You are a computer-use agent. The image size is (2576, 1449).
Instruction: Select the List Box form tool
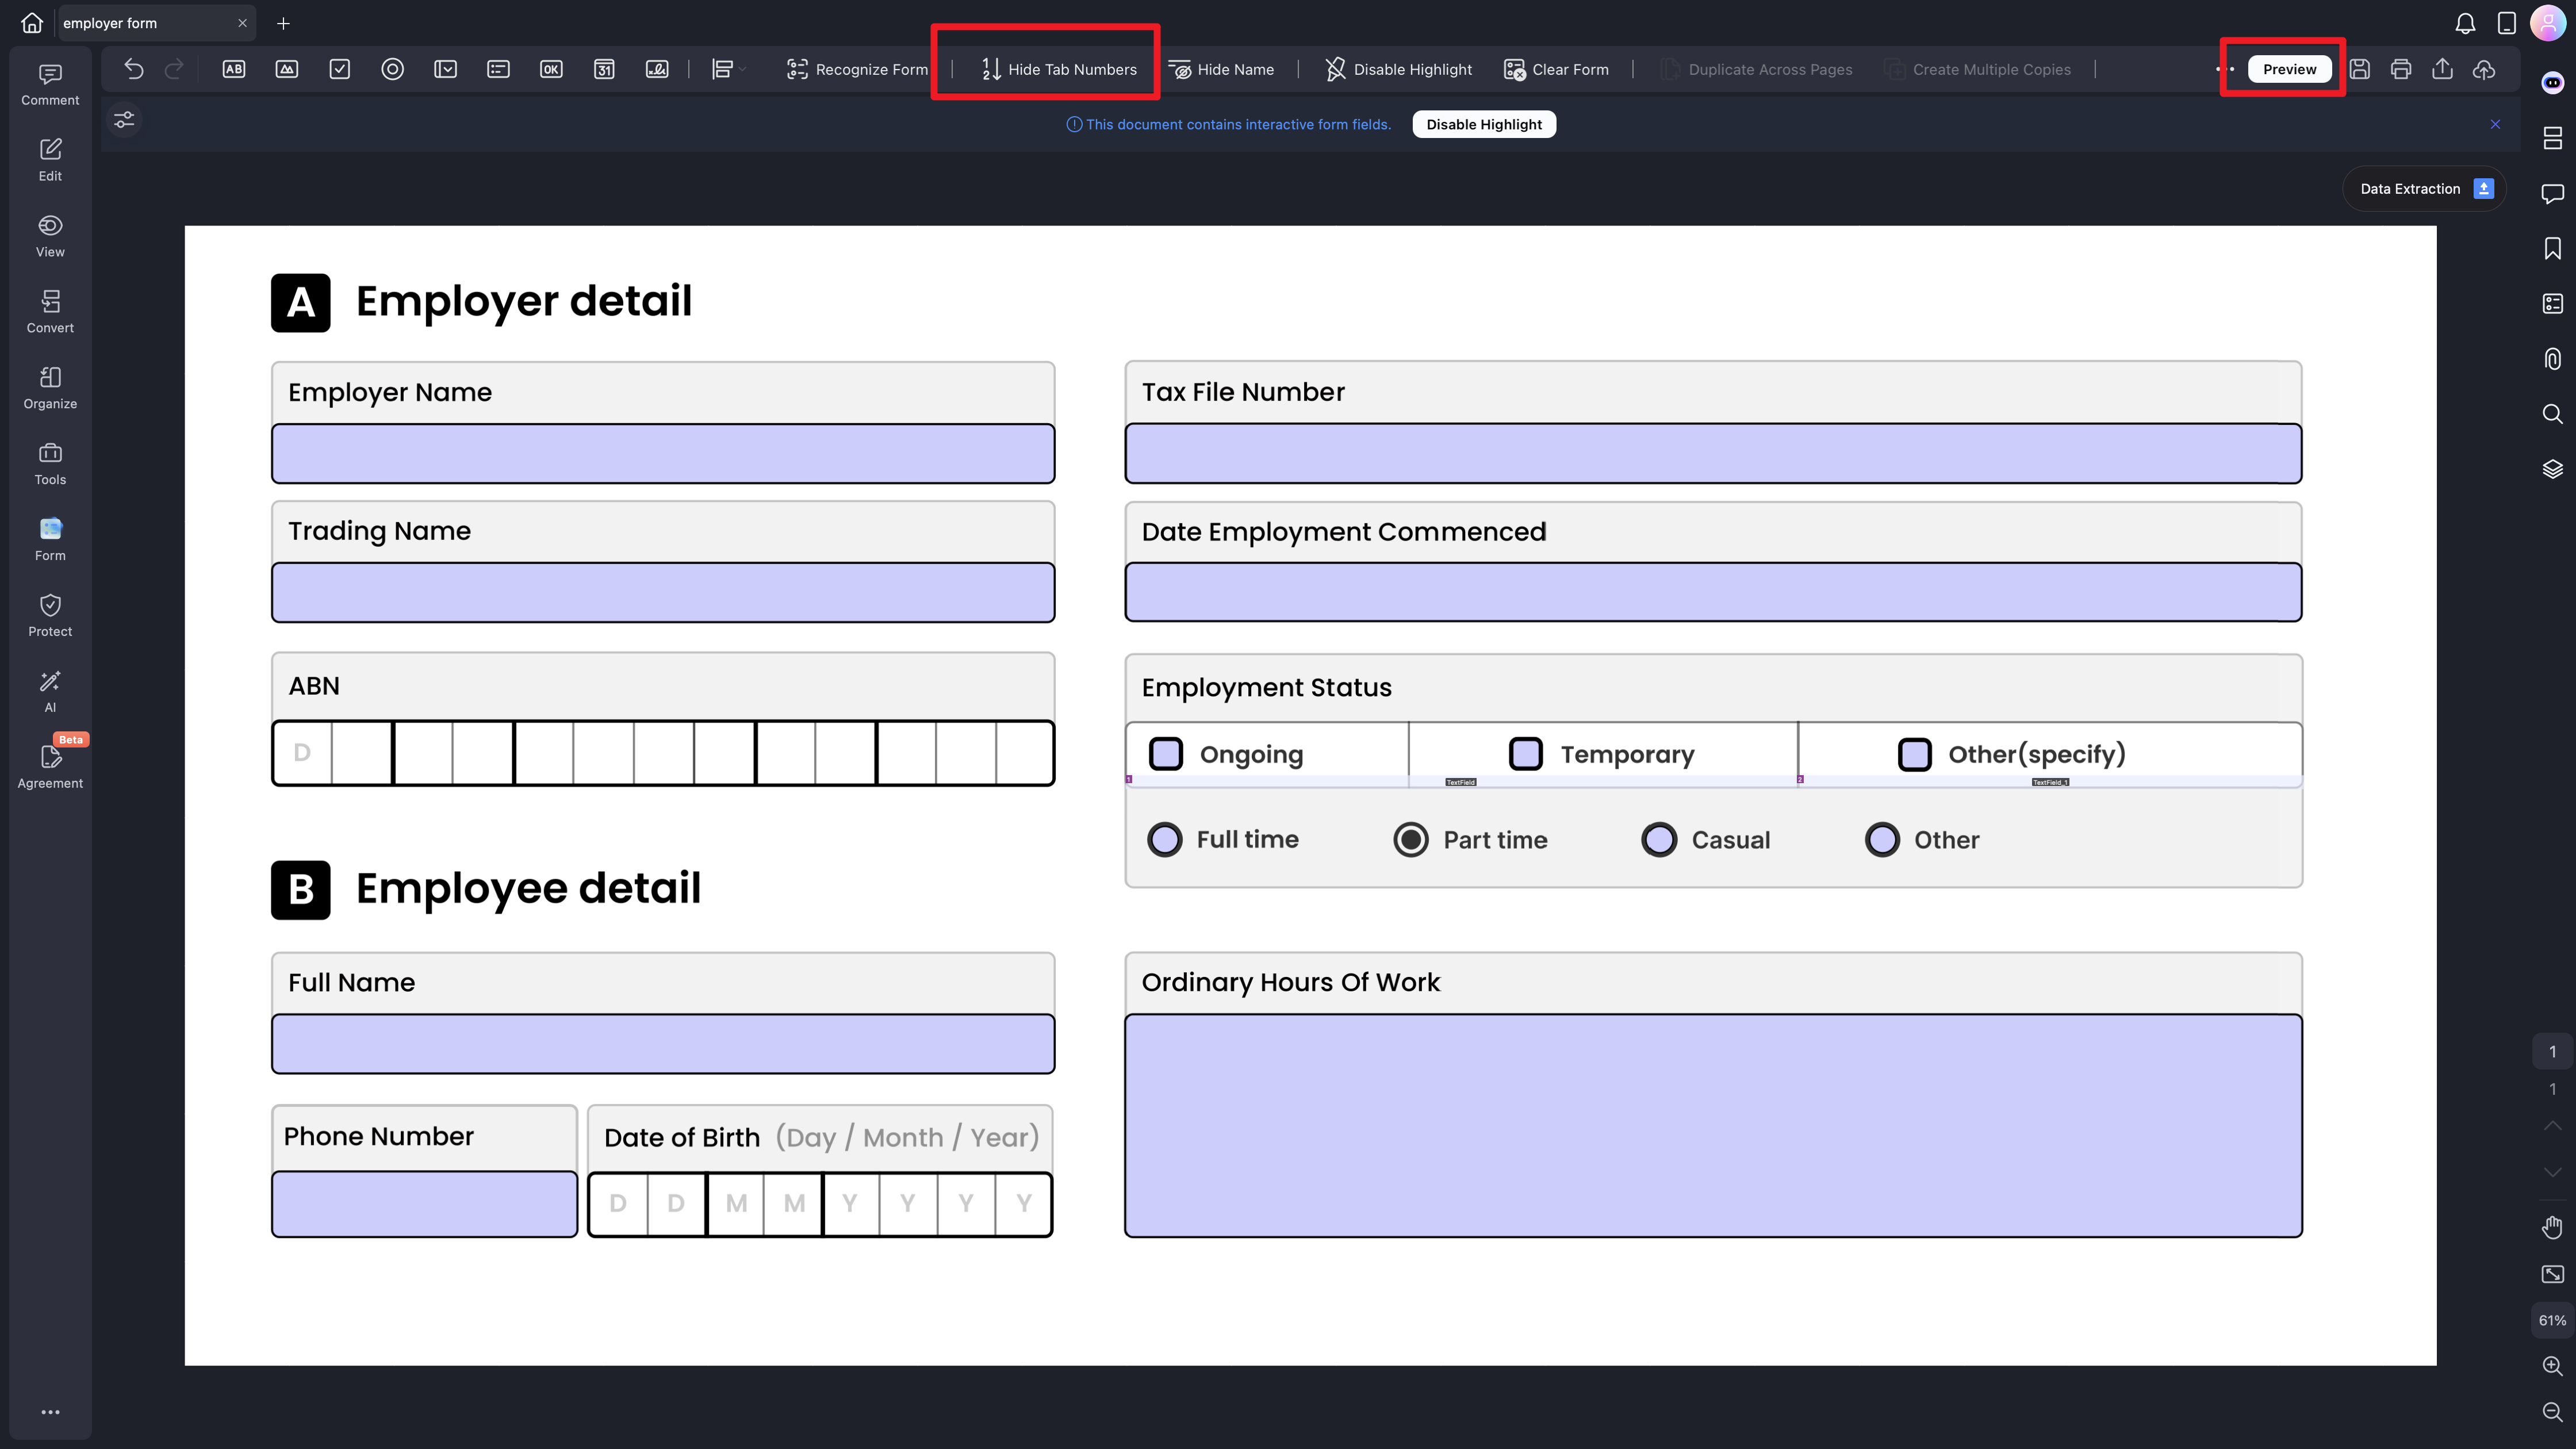(x=499, y=69)
